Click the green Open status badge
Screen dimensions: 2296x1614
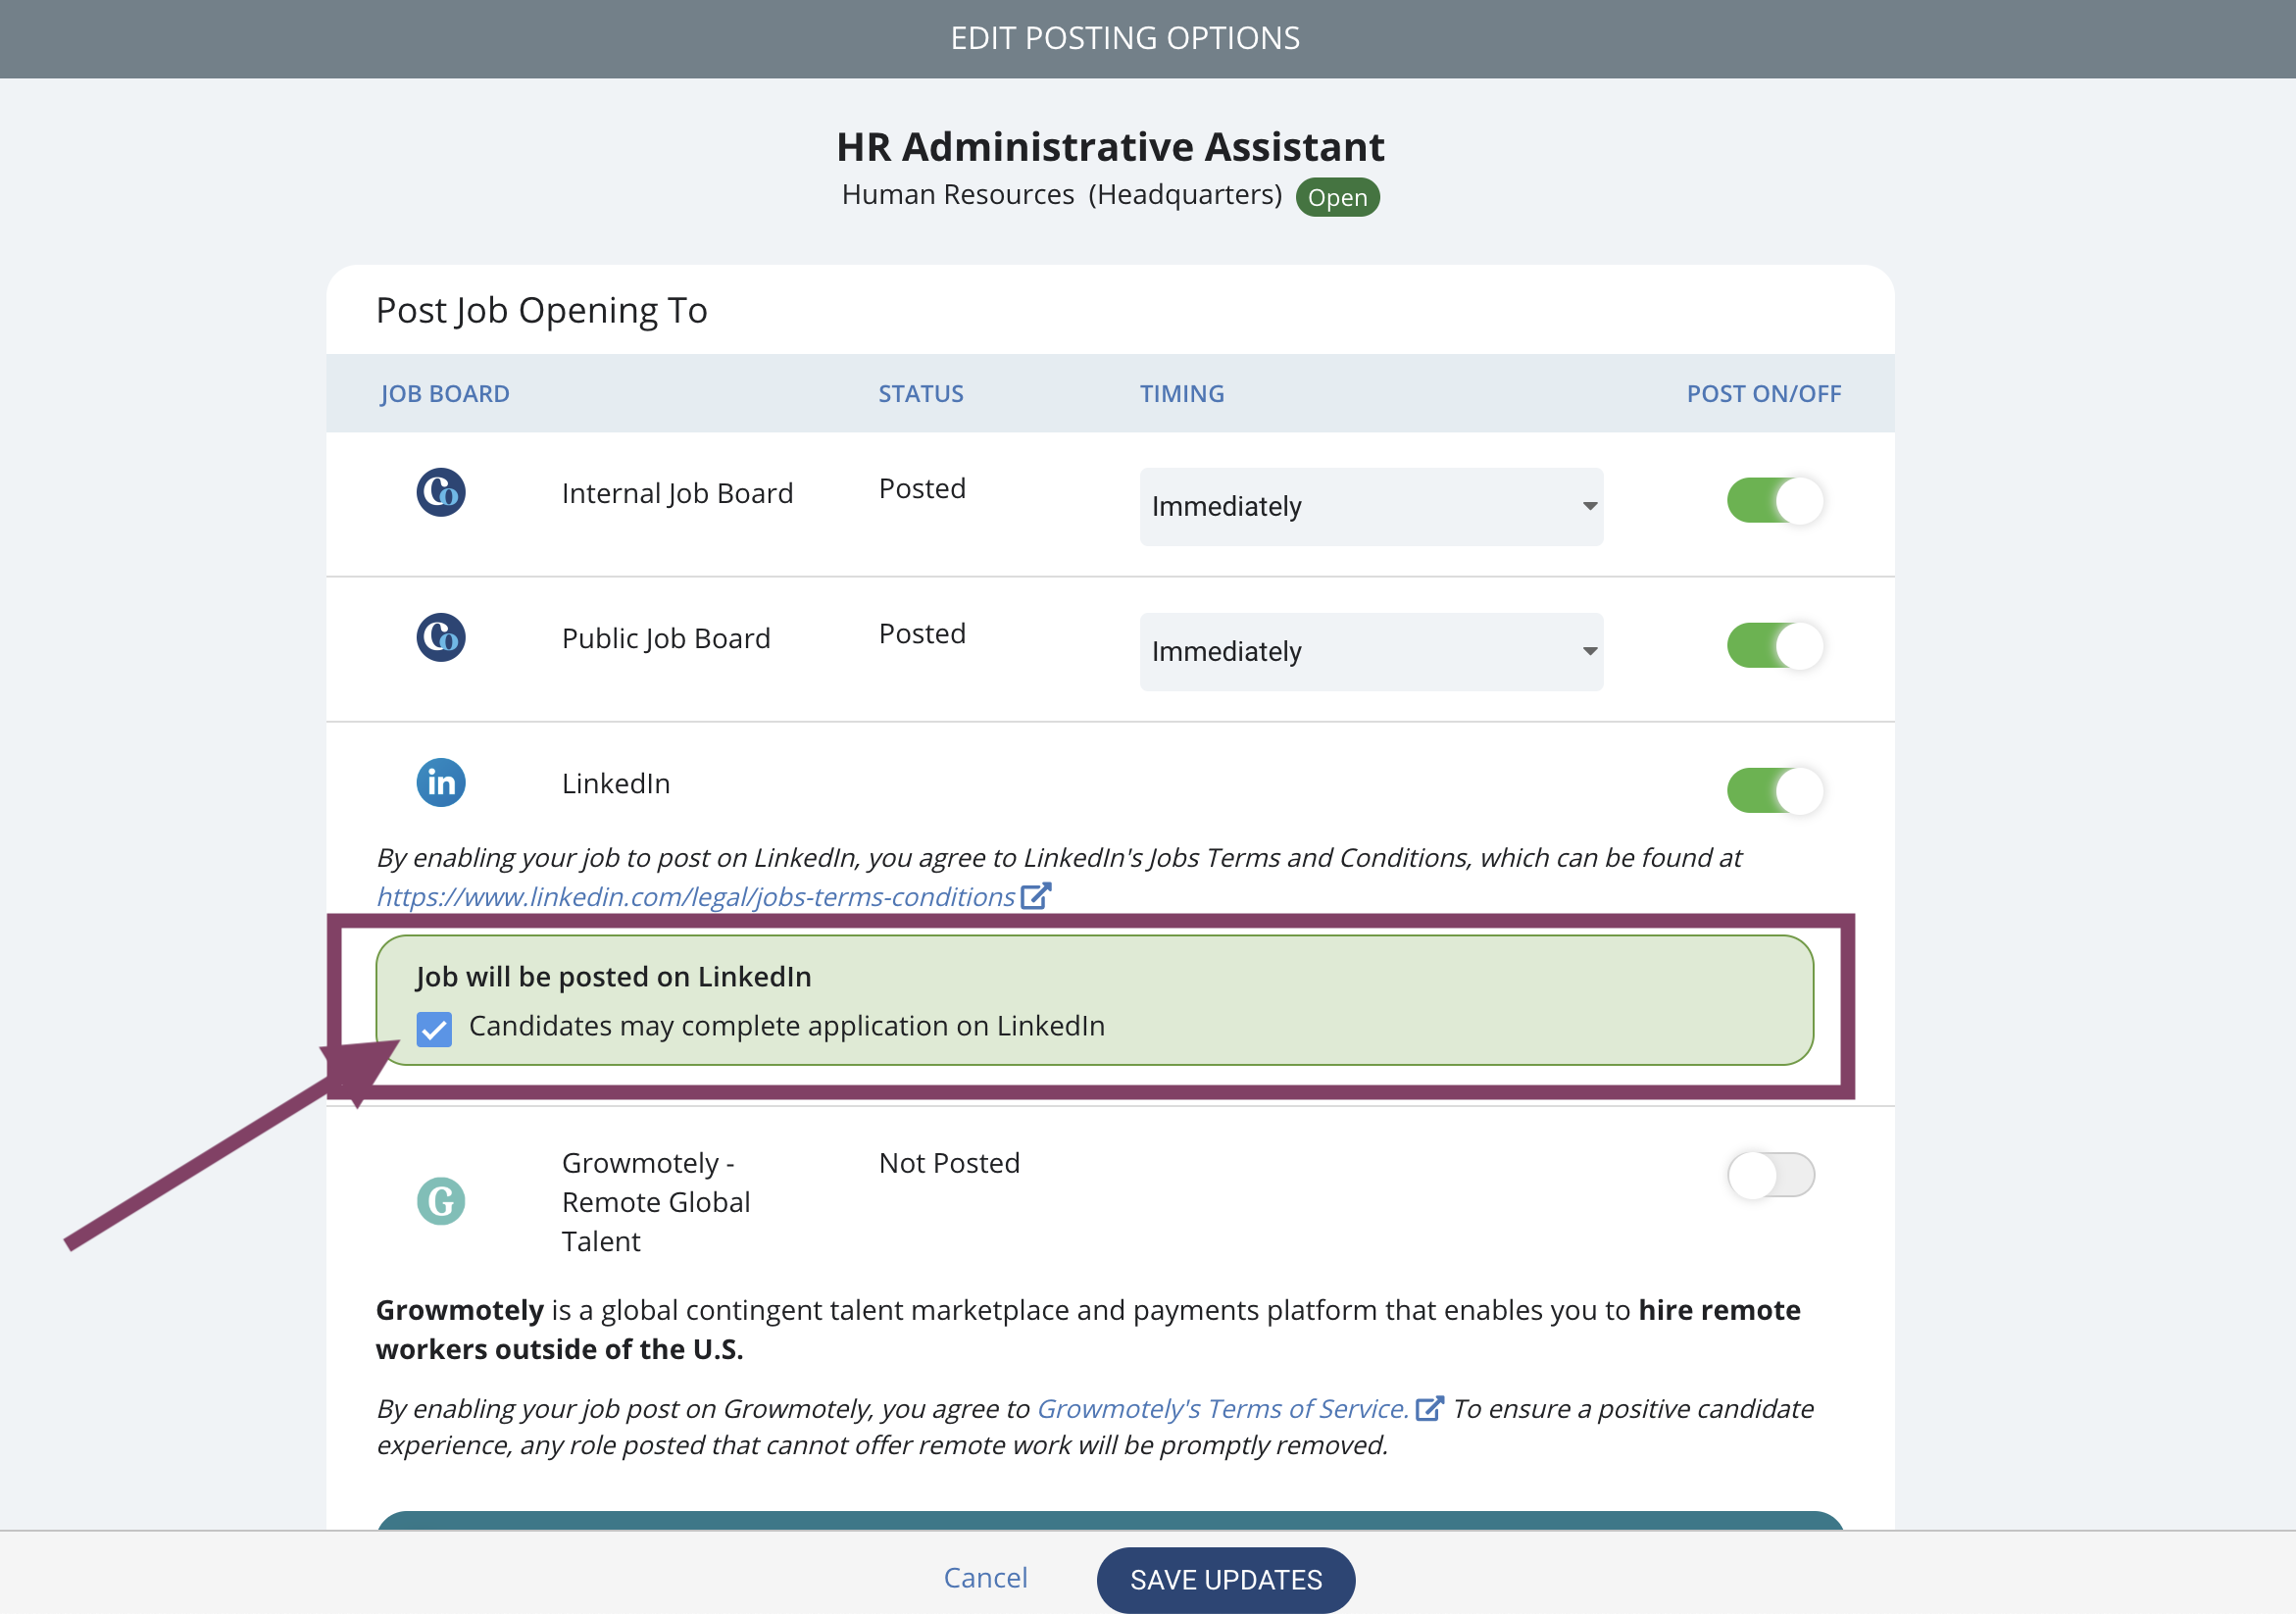point(1337,197)
